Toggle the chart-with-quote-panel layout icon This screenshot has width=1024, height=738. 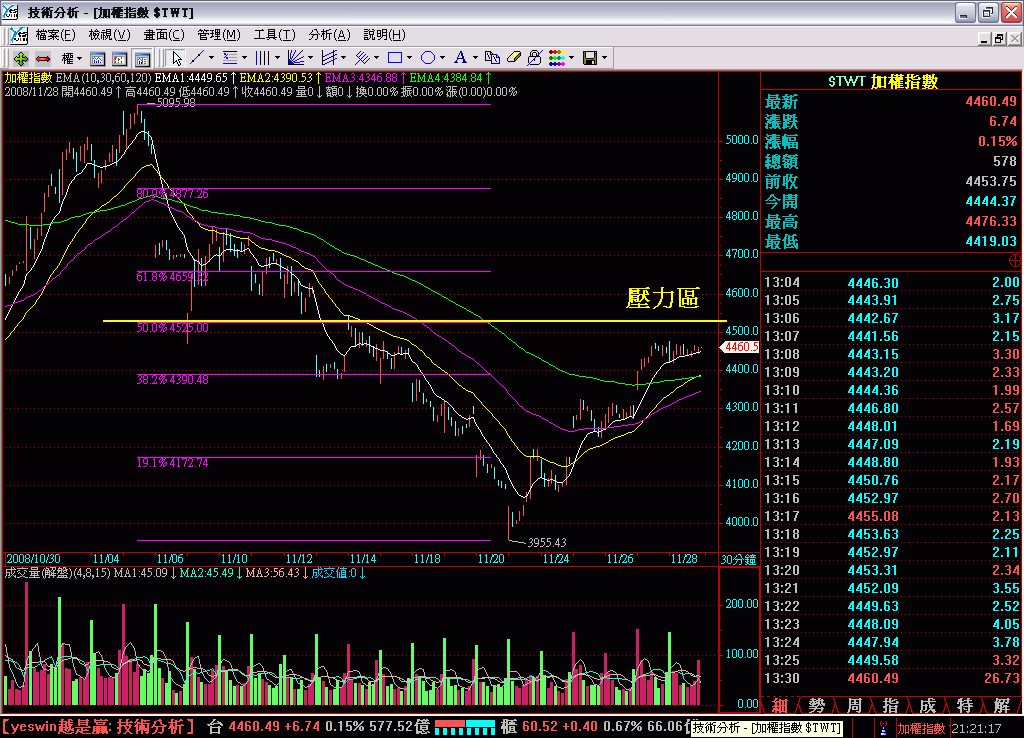142,59
